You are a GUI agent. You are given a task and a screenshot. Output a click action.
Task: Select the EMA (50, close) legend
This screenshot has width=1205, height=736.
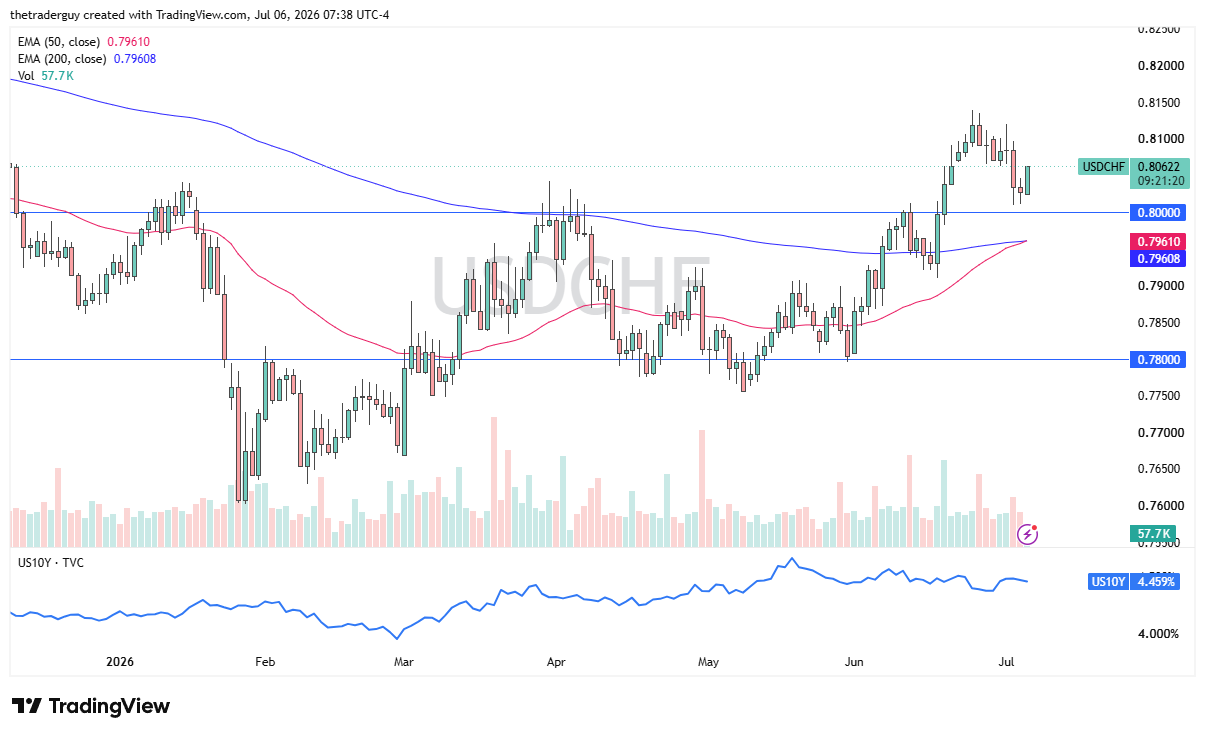tap(84, 42)
